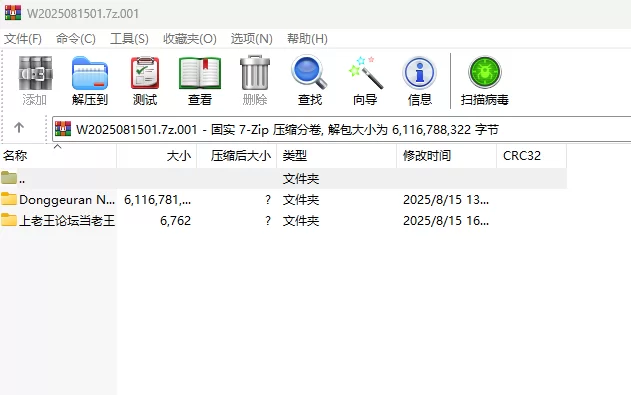Open the 收藏夹(O) menu
Image resolution: width=631 pixels, height=395 pixels.
coord(190,39)
